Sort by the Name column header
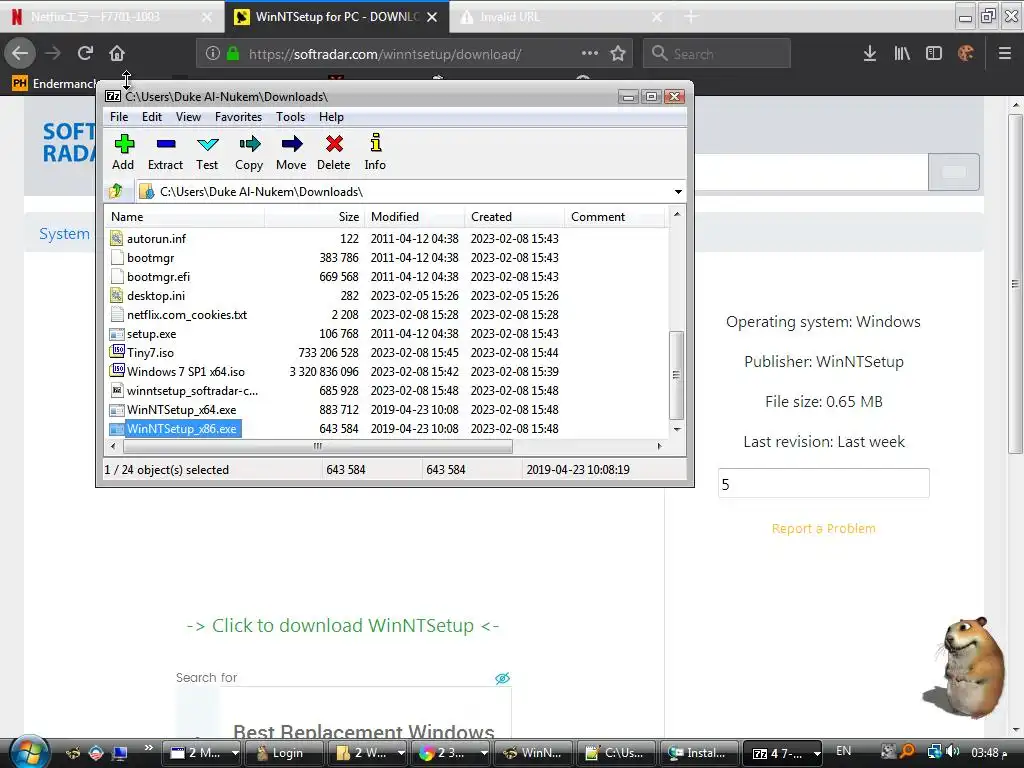Image resolution: width=1024 pixels, height=768 pixels. [184, 217]
